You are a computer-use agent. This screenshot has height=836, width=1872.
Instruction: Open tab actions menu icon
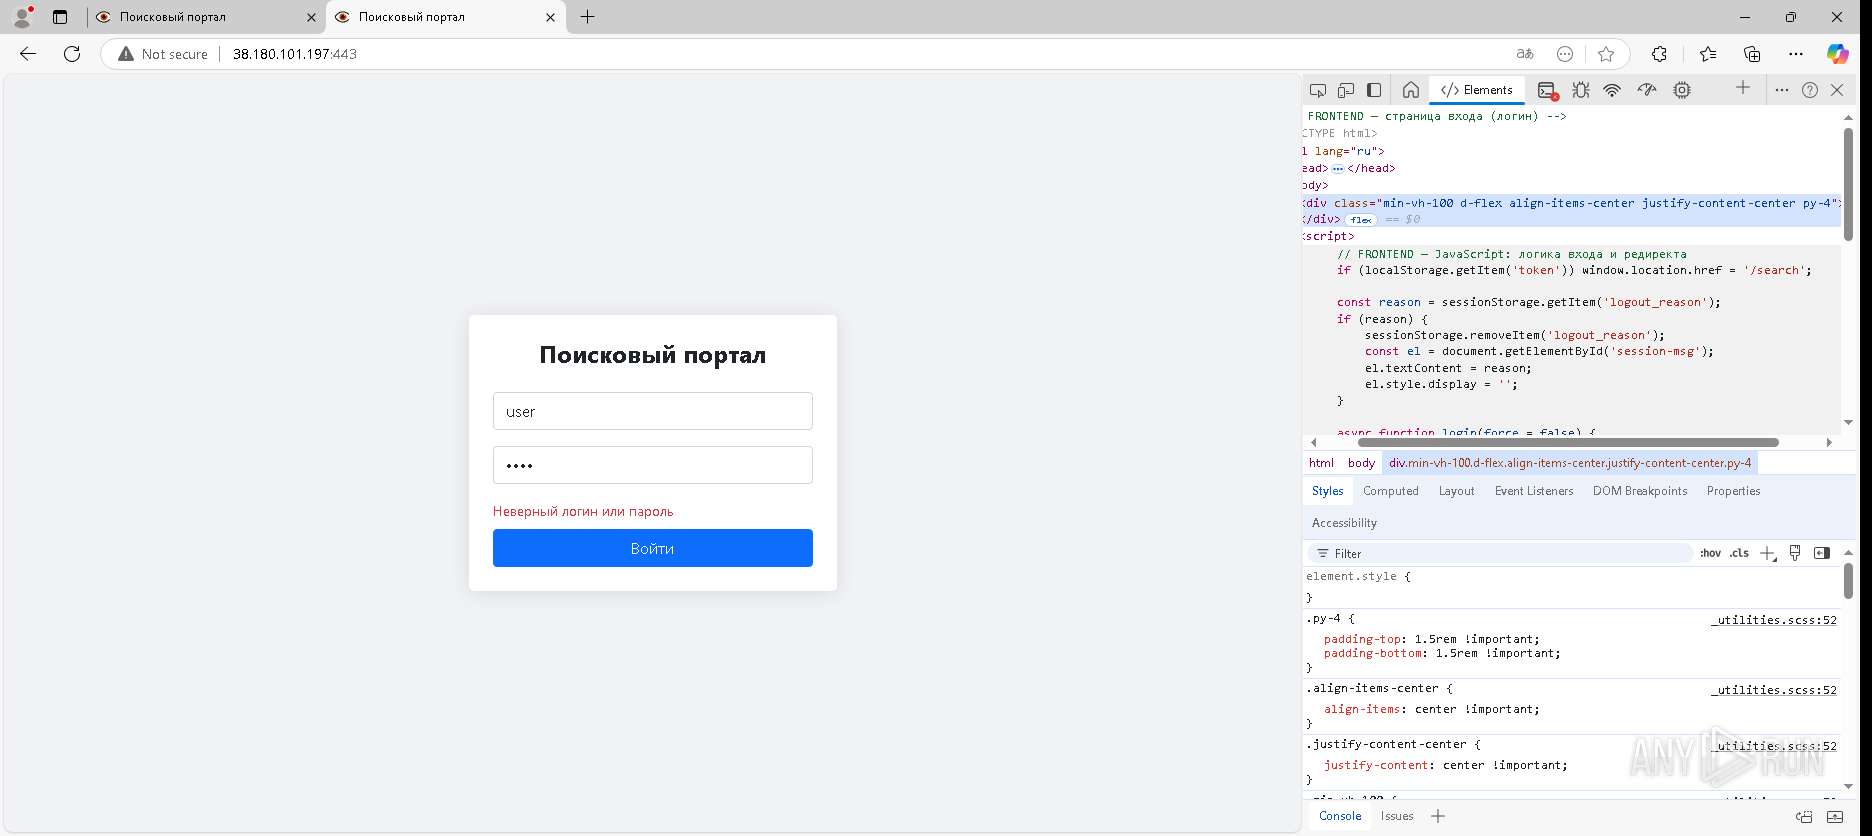(60, 17)
